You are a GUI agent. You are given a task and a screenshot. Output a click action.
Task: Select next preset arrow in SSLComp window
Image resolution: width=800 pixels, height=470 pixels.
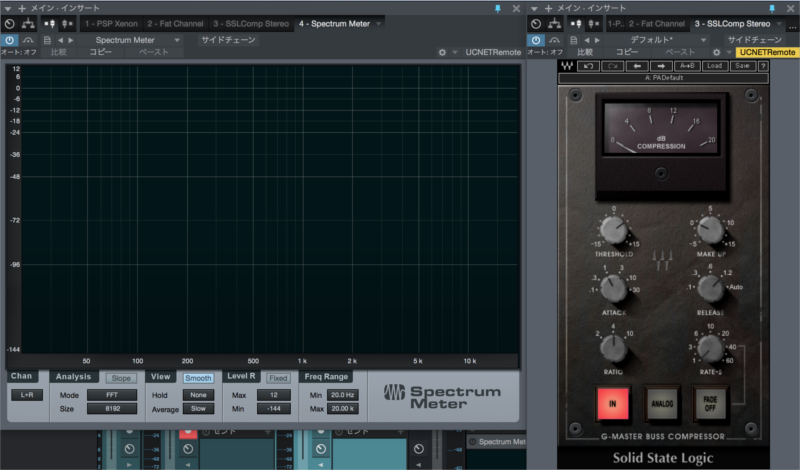click(x=597, y=40)
